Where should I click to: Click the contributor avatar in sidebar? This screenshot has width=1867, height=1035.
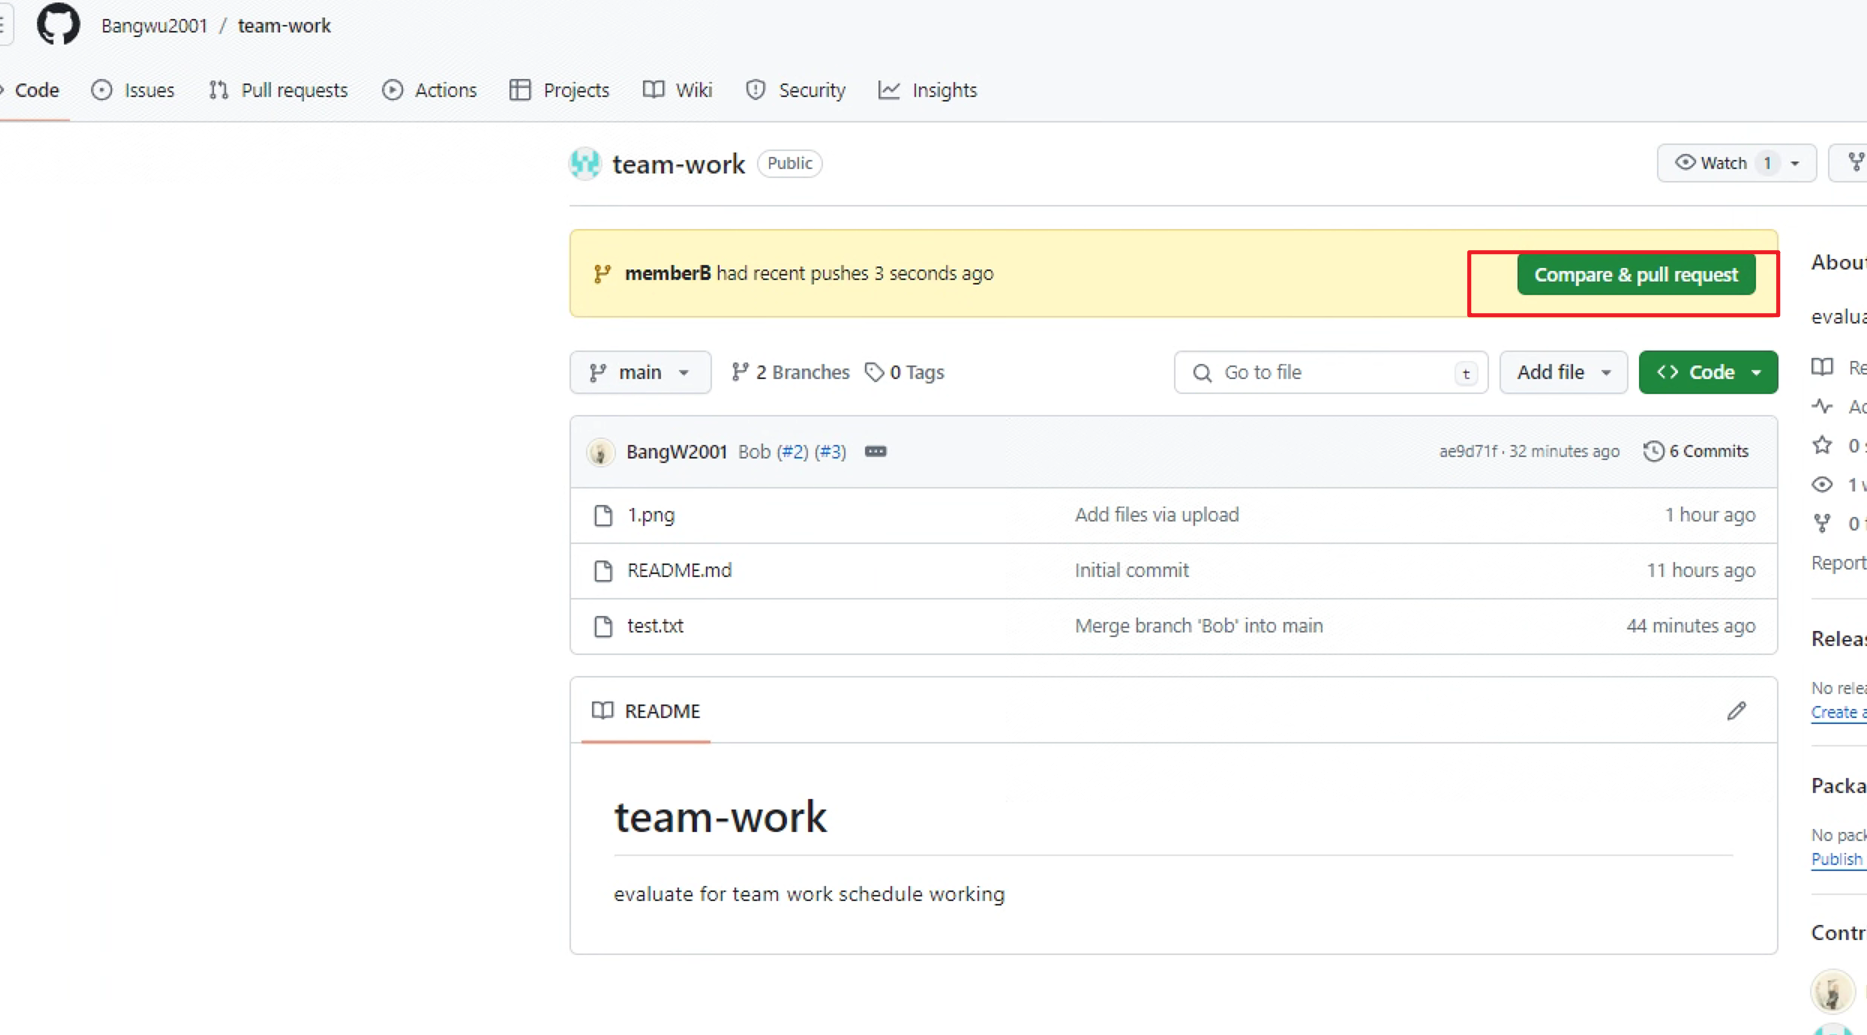[x=1832, y=992]
